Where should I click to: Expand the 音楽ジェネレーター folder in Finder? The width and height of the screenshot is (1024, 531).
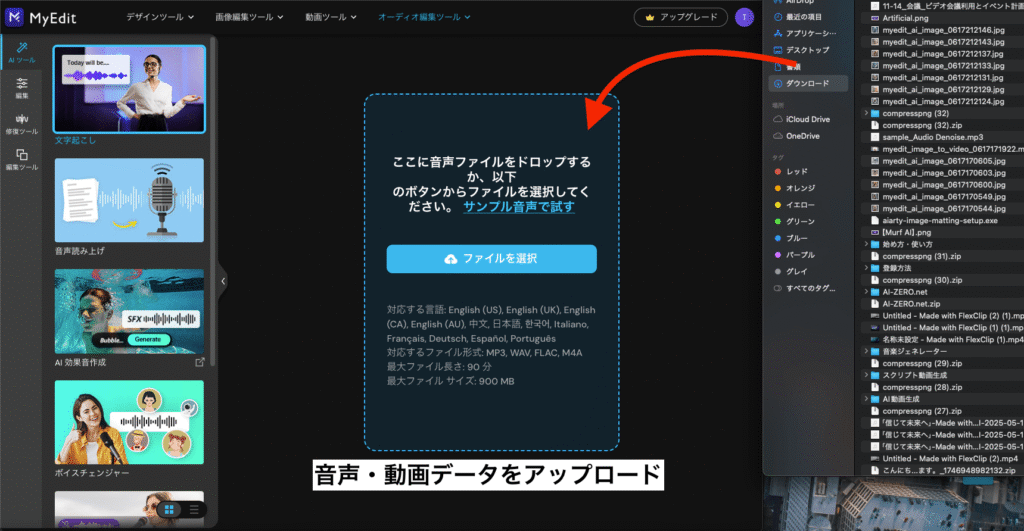pos(866,351)
